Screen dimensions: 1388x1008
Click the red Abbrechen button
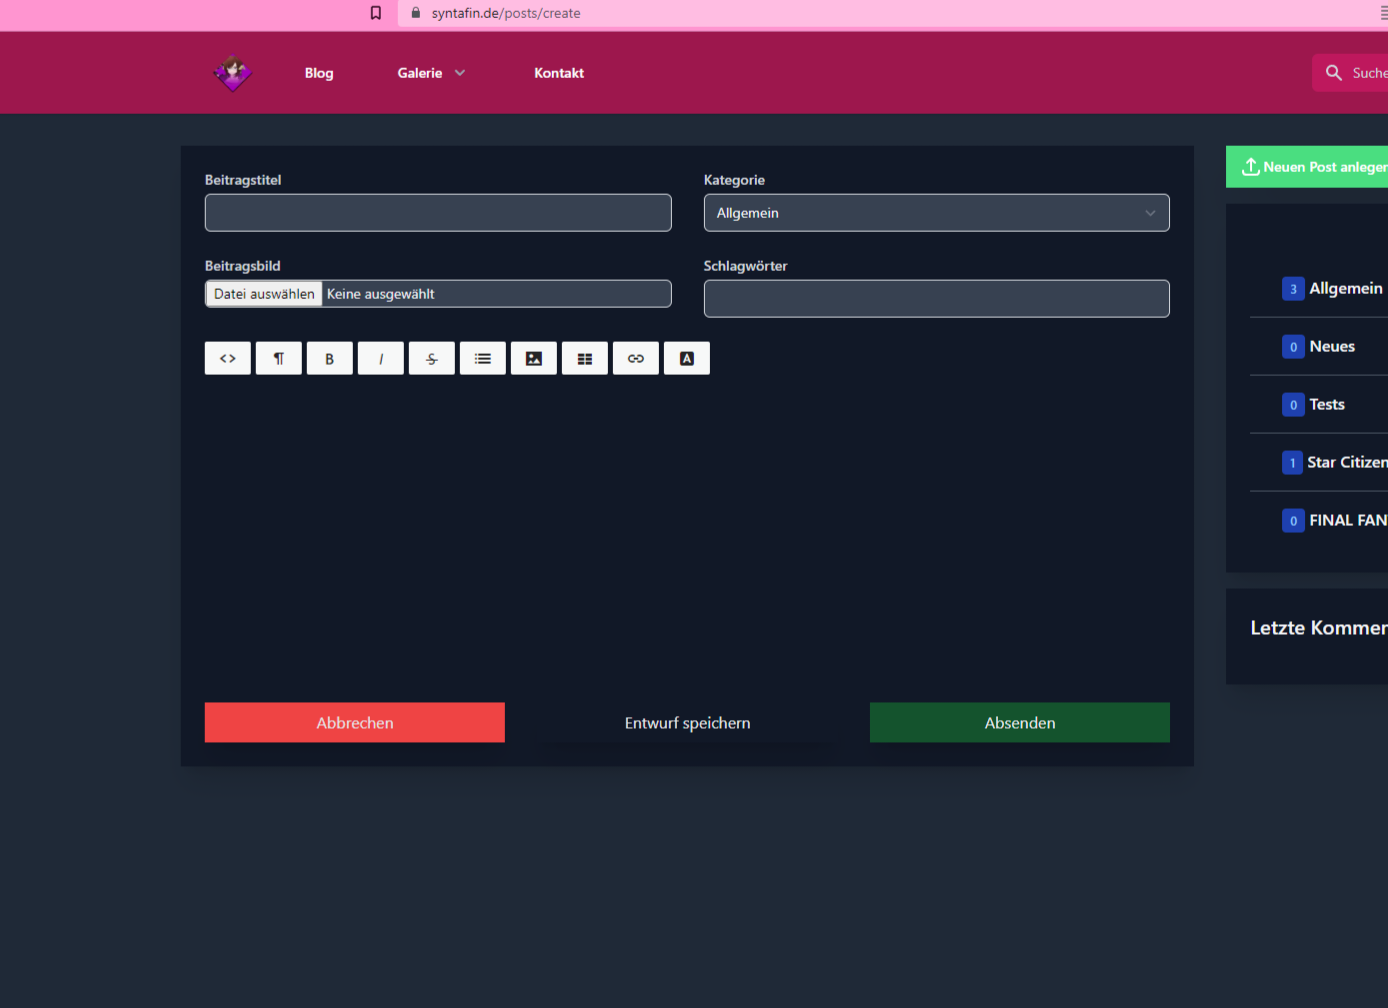(355, 723)
